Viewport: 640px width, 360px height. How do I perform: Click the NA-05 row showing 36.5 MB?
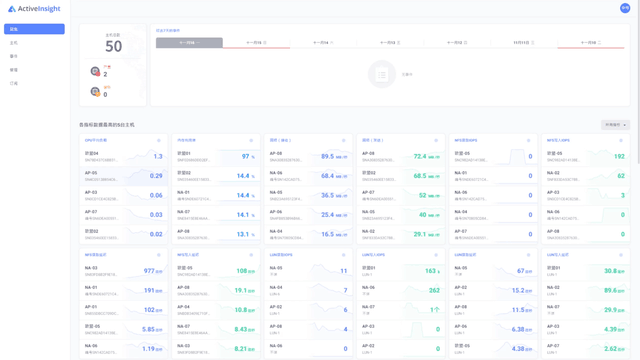[x=309, y=196]
